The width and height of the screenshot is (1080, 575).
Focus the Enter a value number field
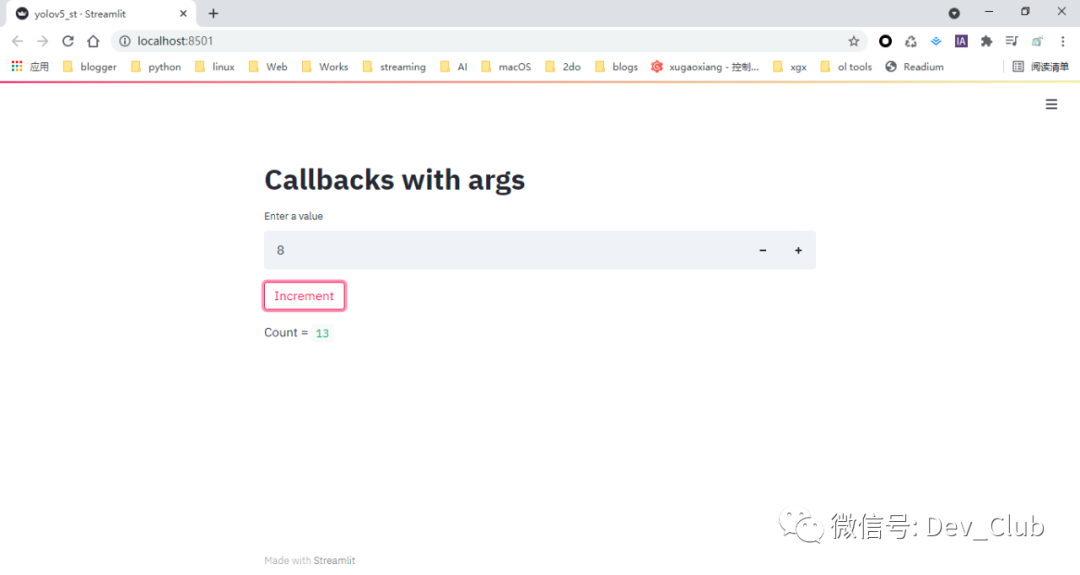click(x=504, y=250)
